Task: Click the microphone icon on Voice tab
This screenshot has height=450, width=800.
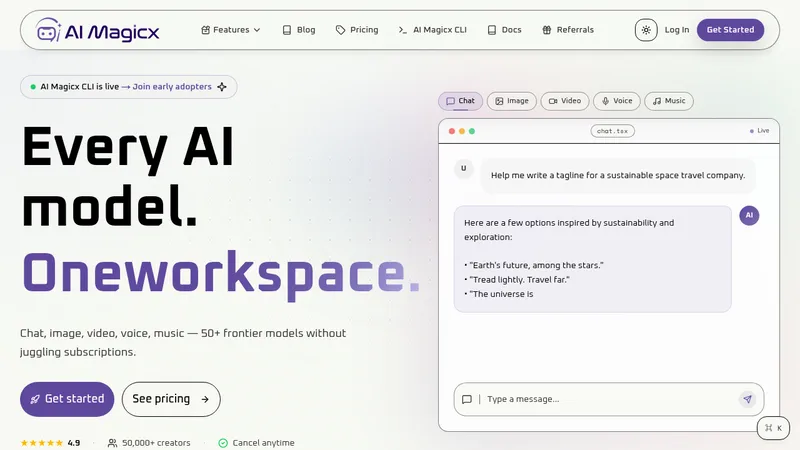Action: (x=605, y=101)
